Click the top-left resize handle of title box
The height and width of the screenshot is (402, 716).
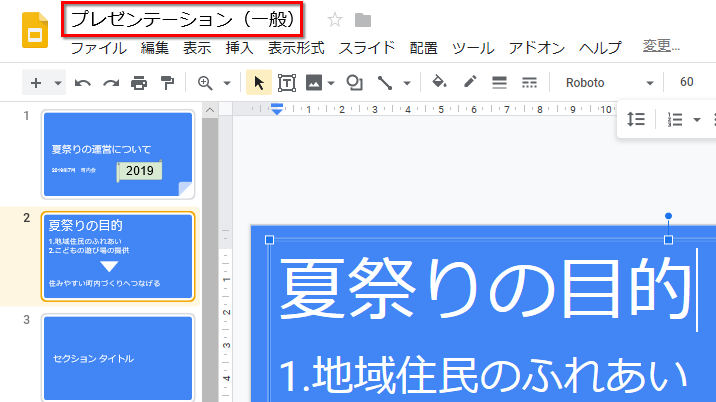coord(269,240)
